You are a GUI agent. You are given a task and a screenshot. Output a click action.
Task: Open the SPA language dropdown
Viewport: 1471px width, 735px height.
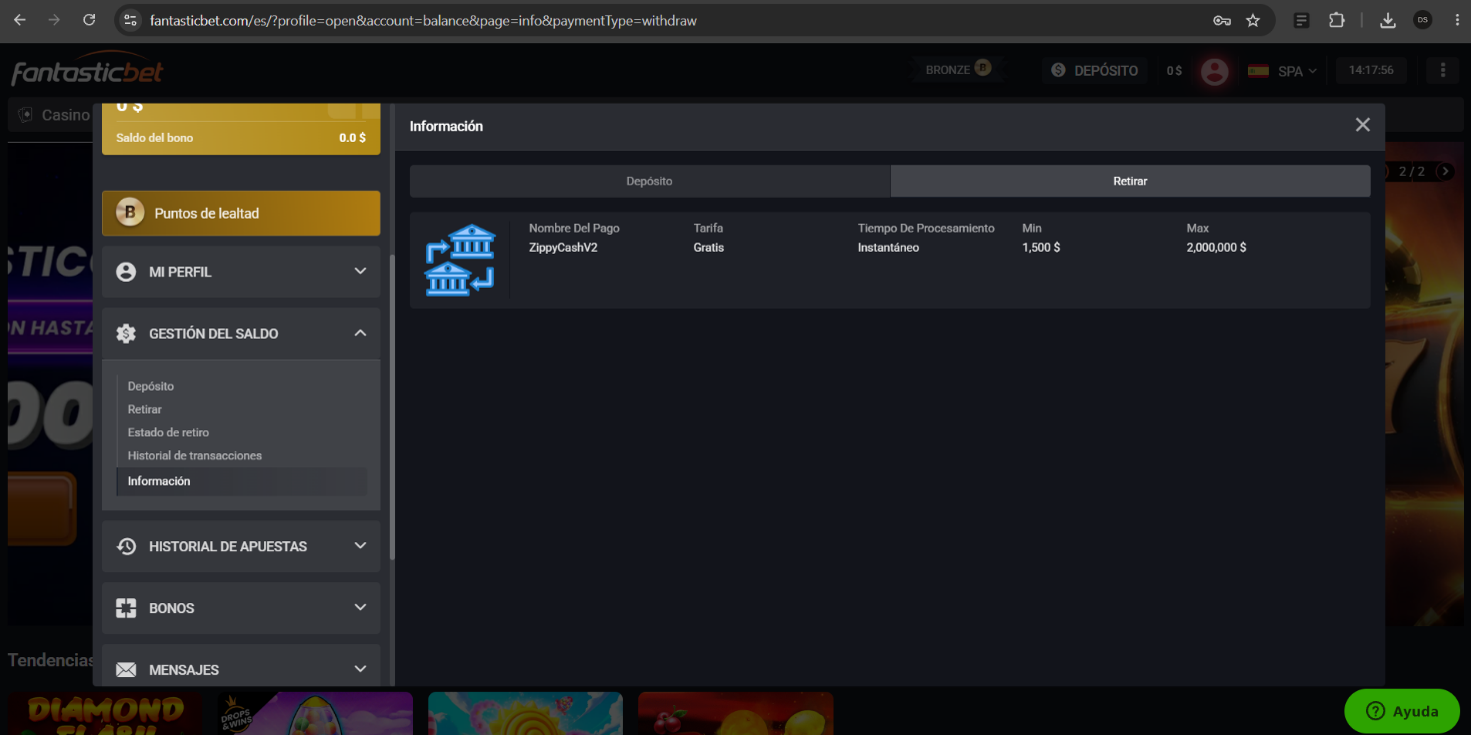click(x=1283, y=71)
